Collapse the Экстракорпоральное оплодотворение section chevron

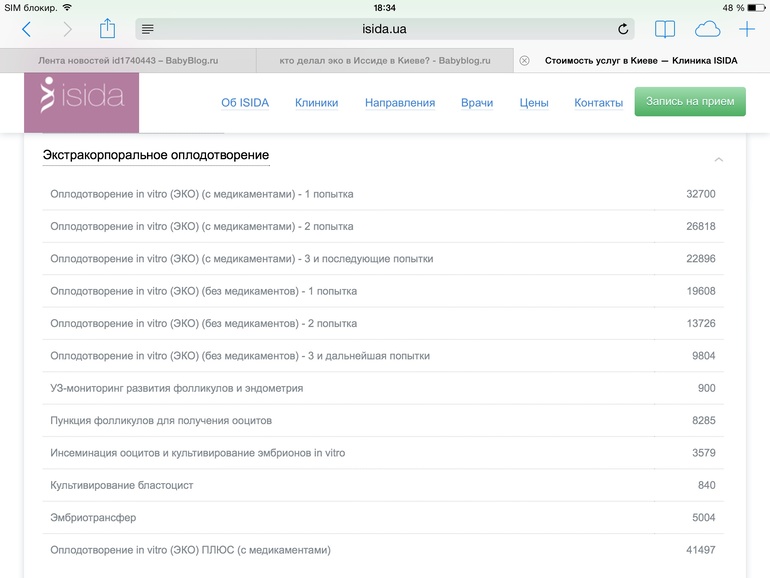click(x=718, y=159)
